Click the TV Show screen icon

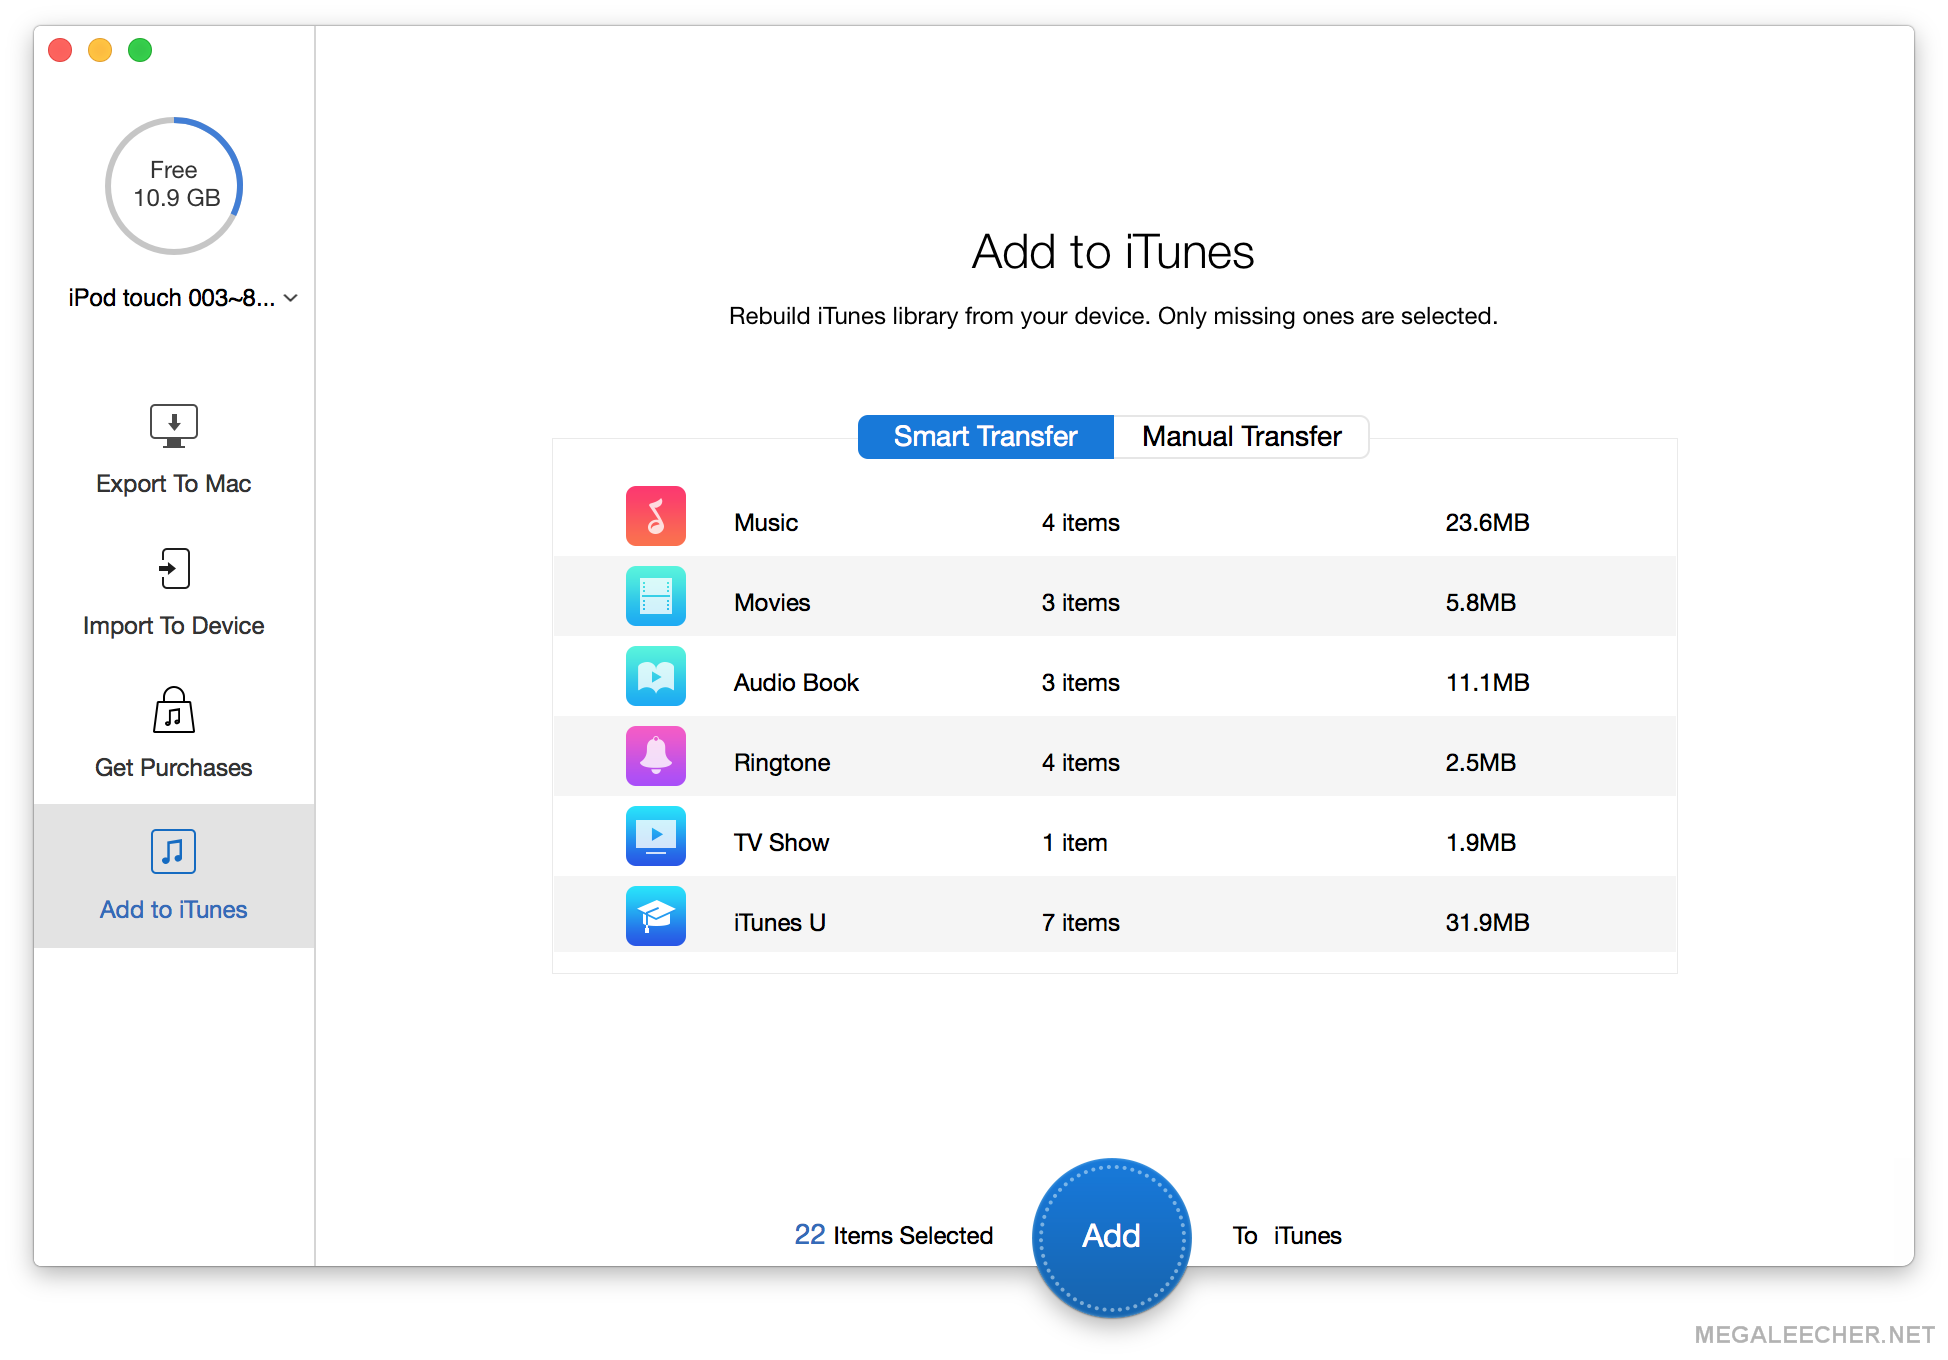click(x=656, y=836)
